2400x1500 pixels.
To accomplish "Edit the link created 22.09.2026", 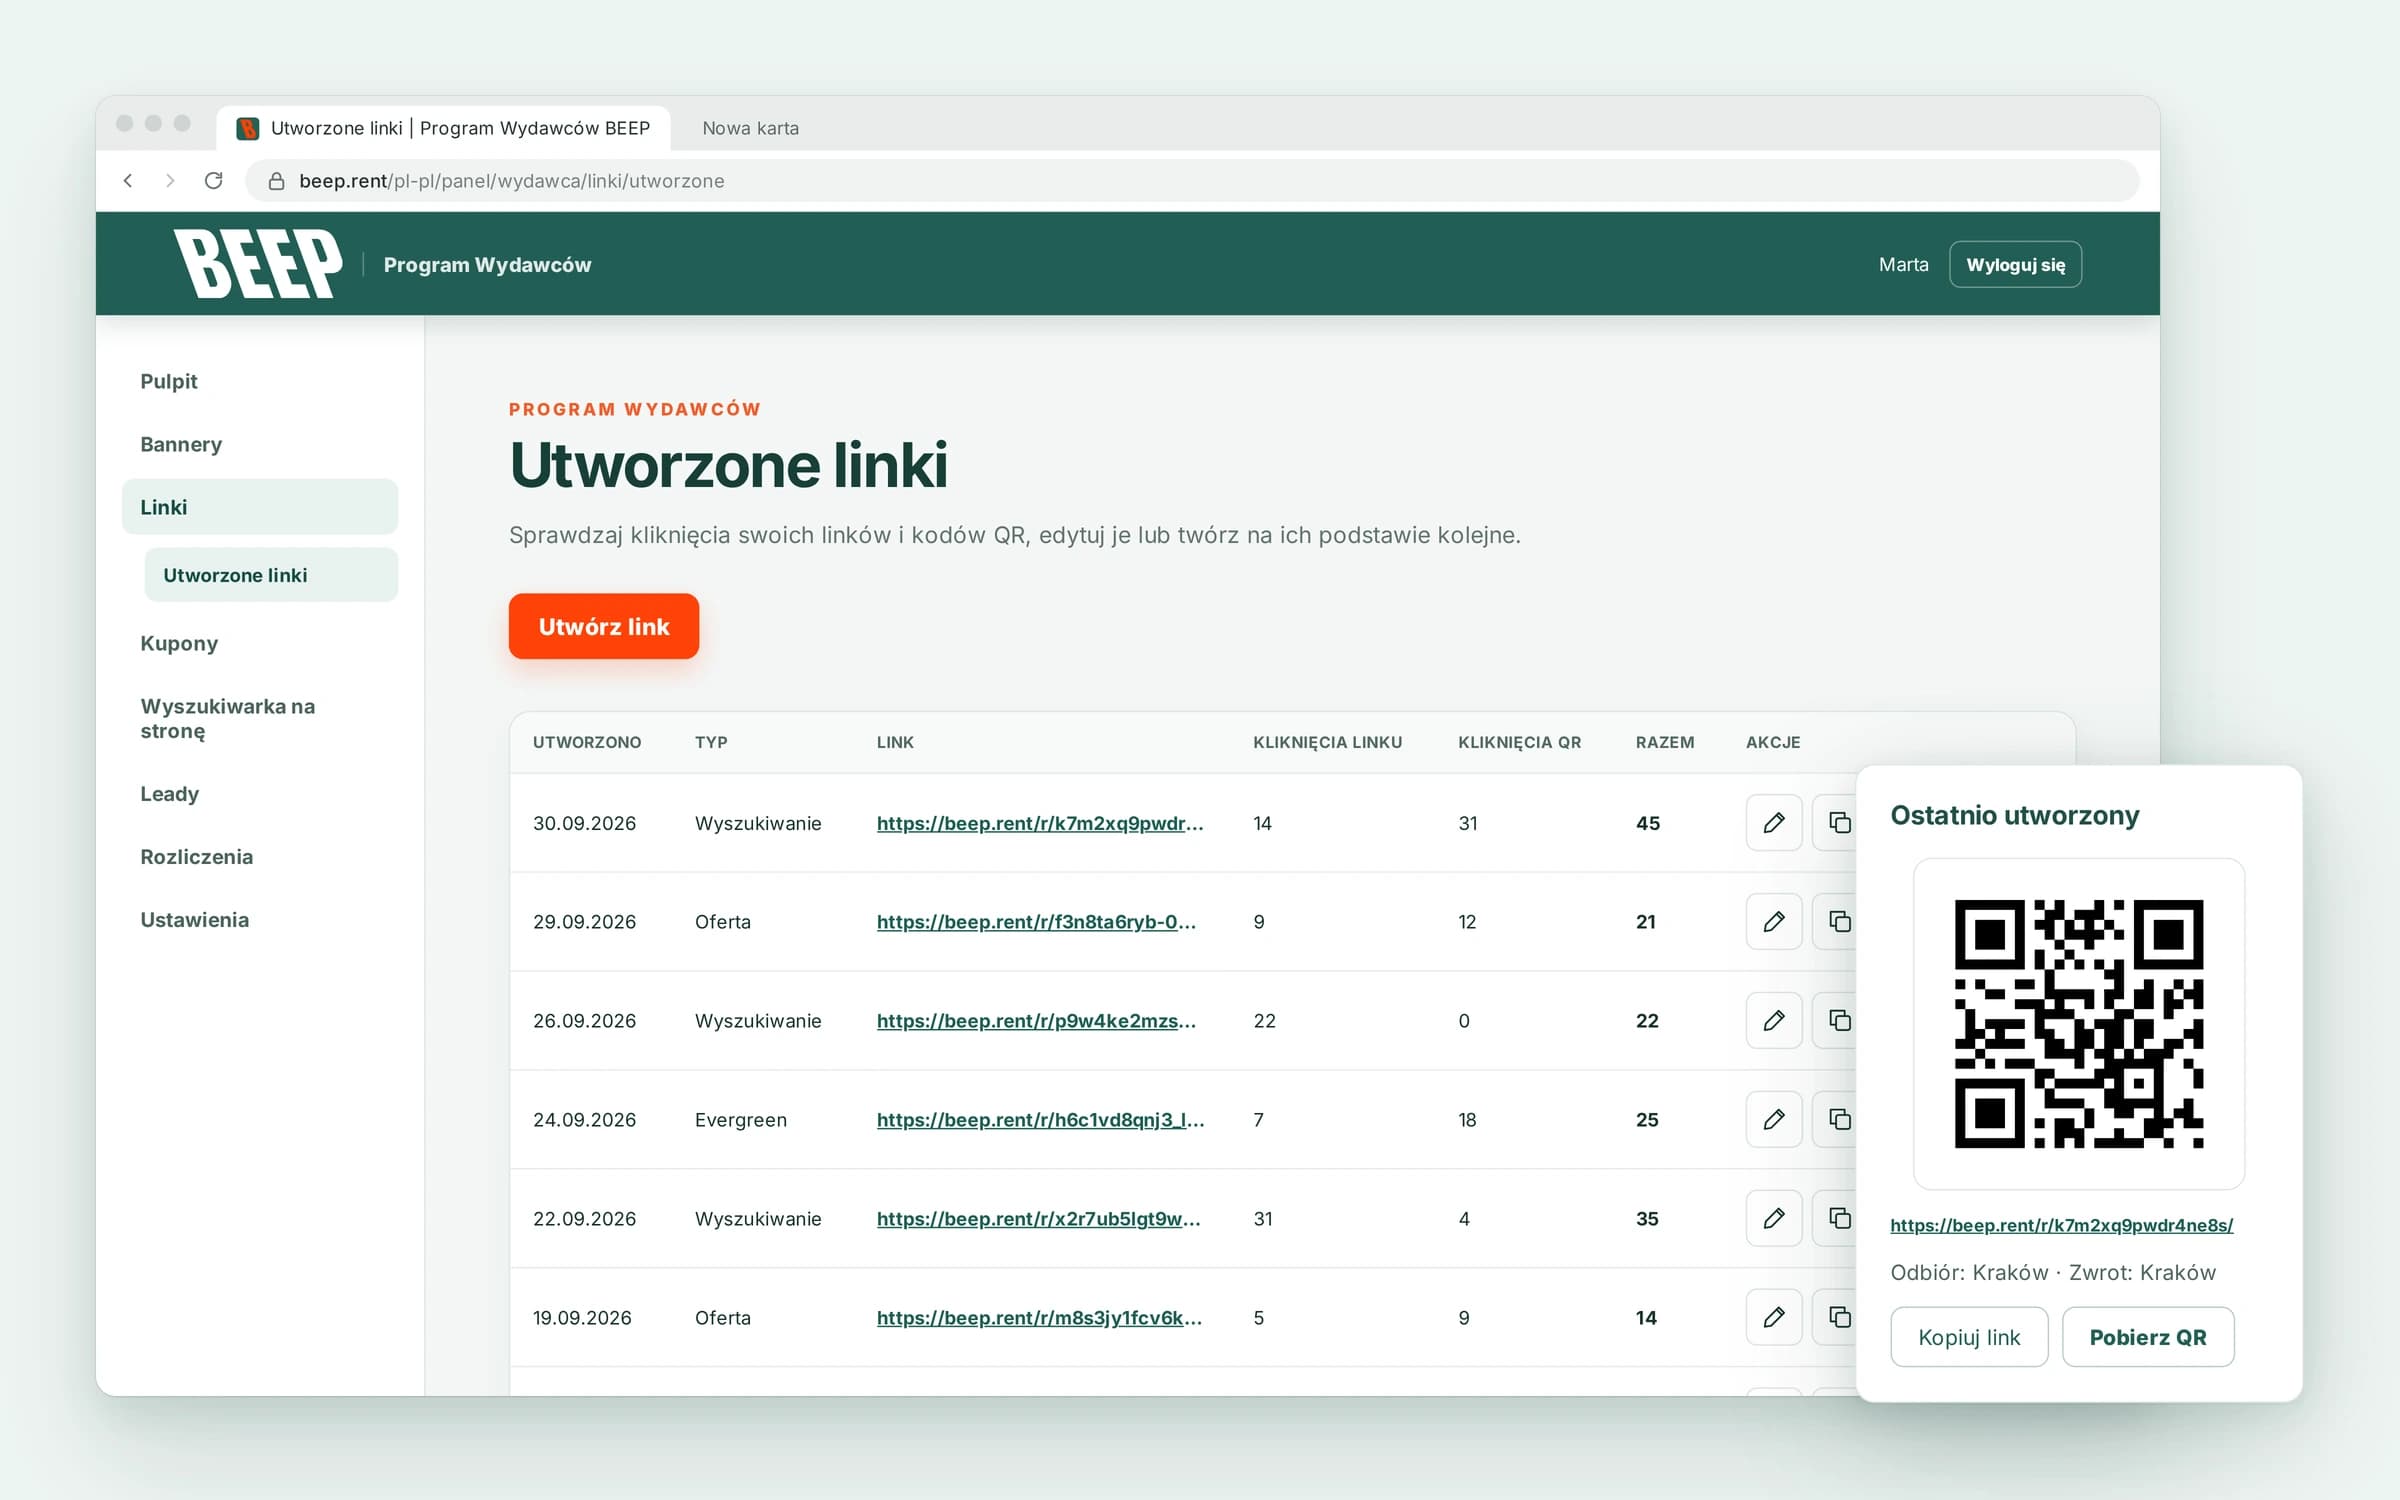I will point(1773,1218).
